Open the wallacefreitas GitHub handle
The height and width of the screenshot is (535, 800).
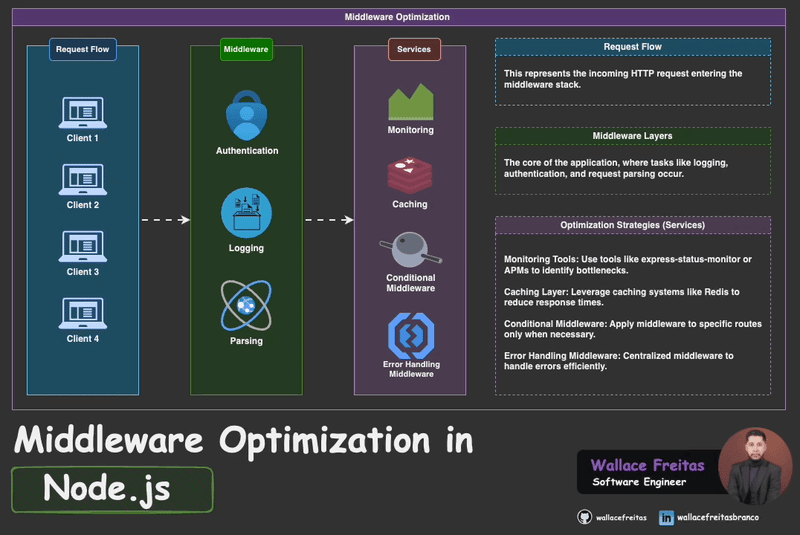[x=621, y=518]
